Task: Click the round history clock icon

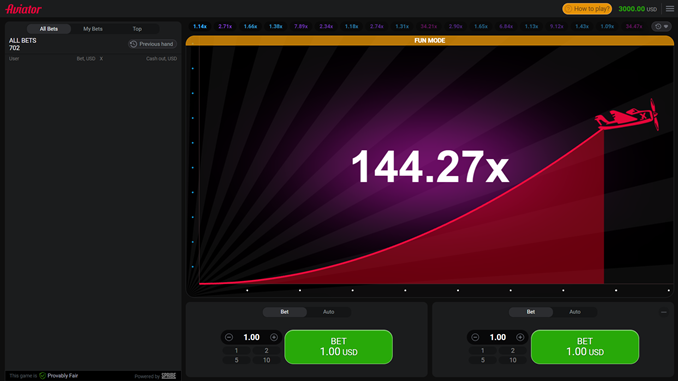Action: [x=658, y=26]
